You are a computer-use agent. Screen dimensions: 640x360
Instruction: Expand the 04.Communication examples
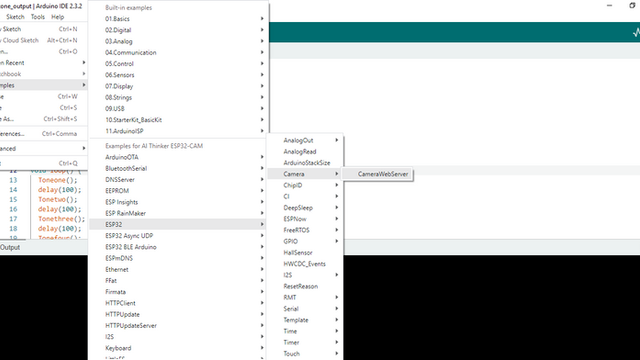[178, 53]
